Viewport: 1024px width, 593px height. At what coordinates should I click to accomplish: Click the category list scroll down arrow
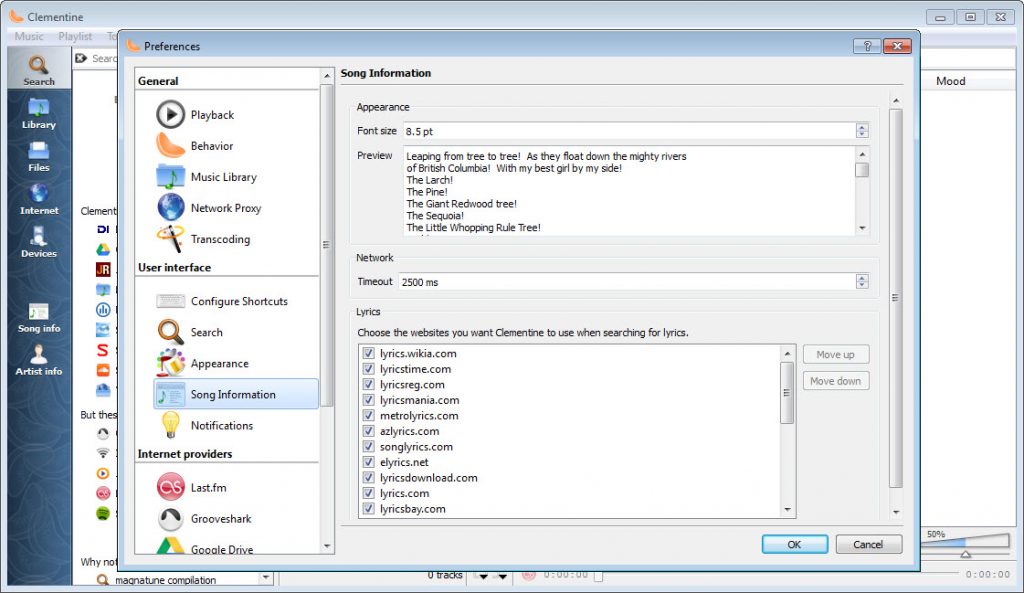(x=327, y=546)
